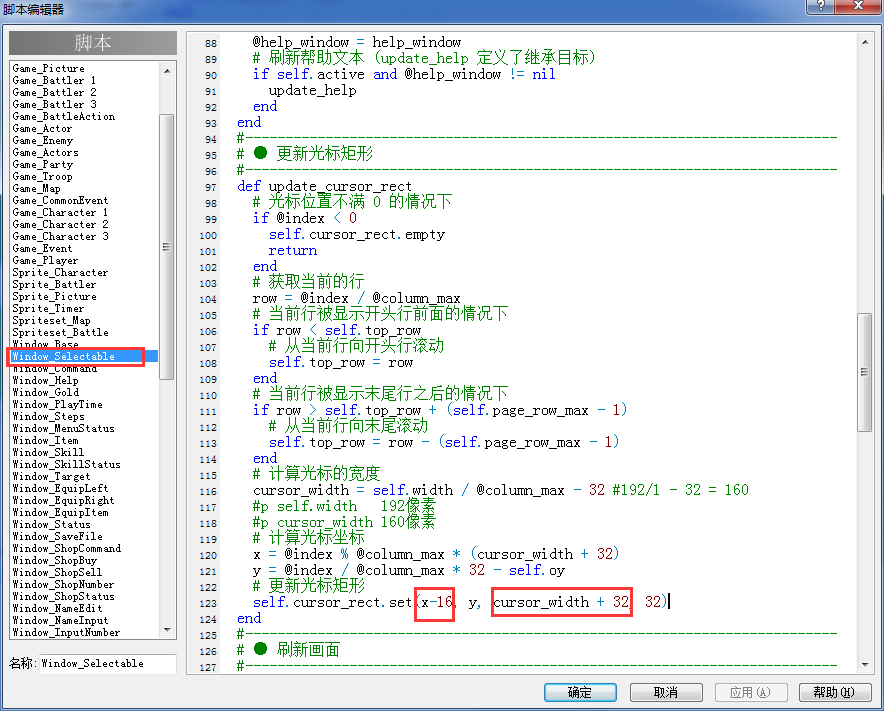Image resolution: width=884 pixels, height=711 pixels.
Task: Select Window_Item script
Action: click(x=46, y=441)
